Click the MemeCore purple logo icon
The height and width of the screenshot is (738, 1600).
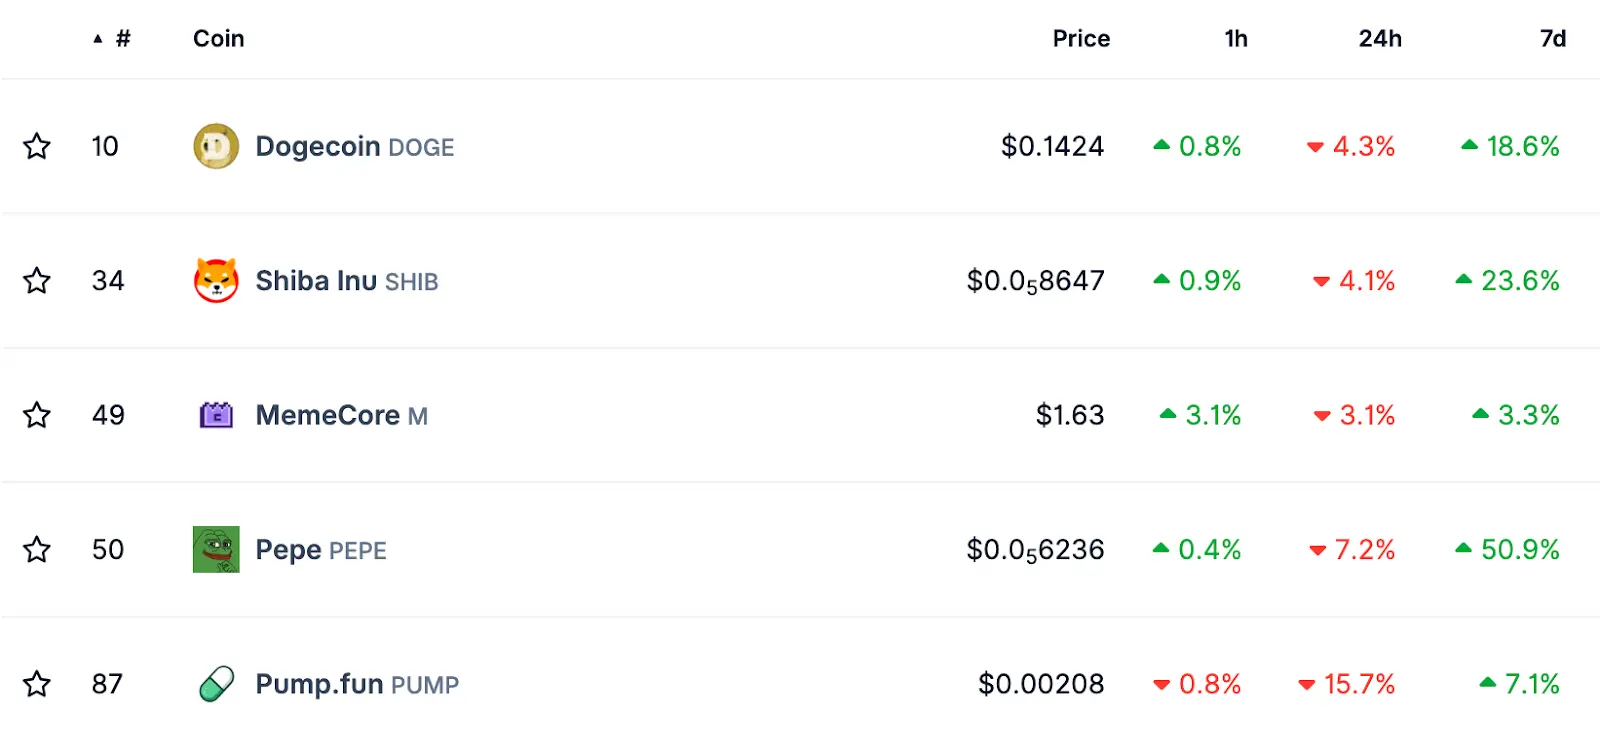216,415
